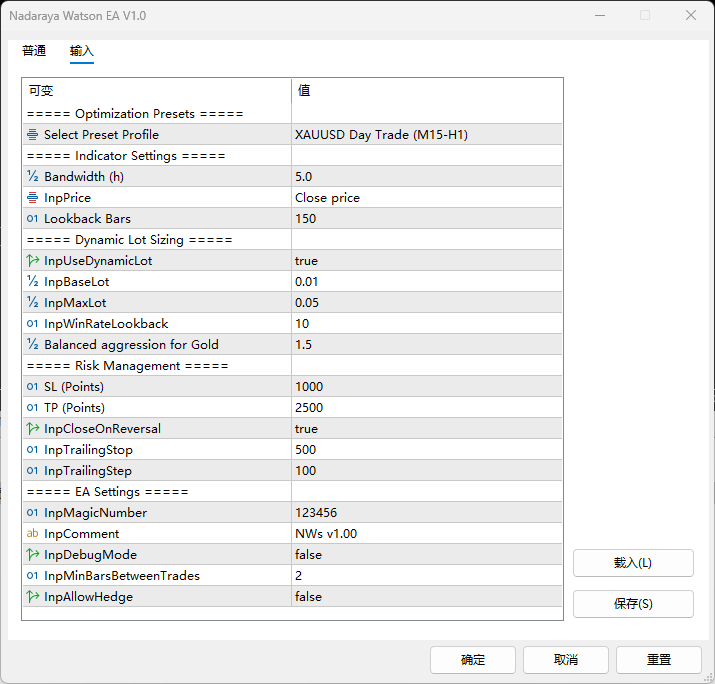Click the enum icon beside Select Preset Profile
The width and height of the screenshot is (715, 684).
click(x=33, y=135)
